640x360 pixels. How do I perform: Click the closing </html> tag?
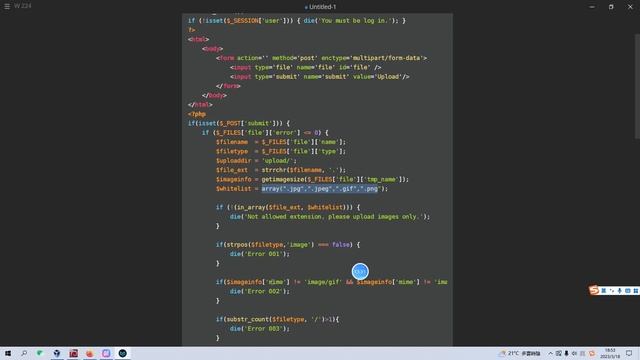click(200, 105)
